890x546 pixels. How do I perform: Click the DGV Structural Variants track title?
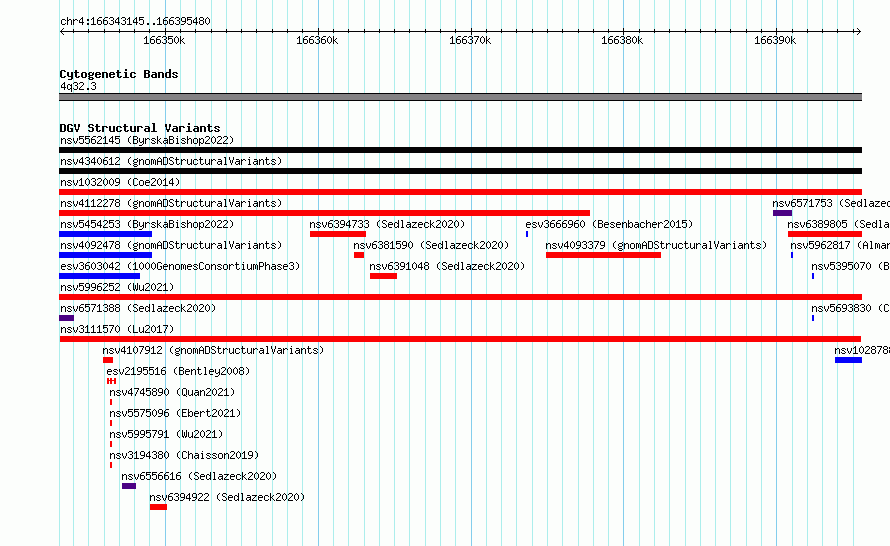140,128
